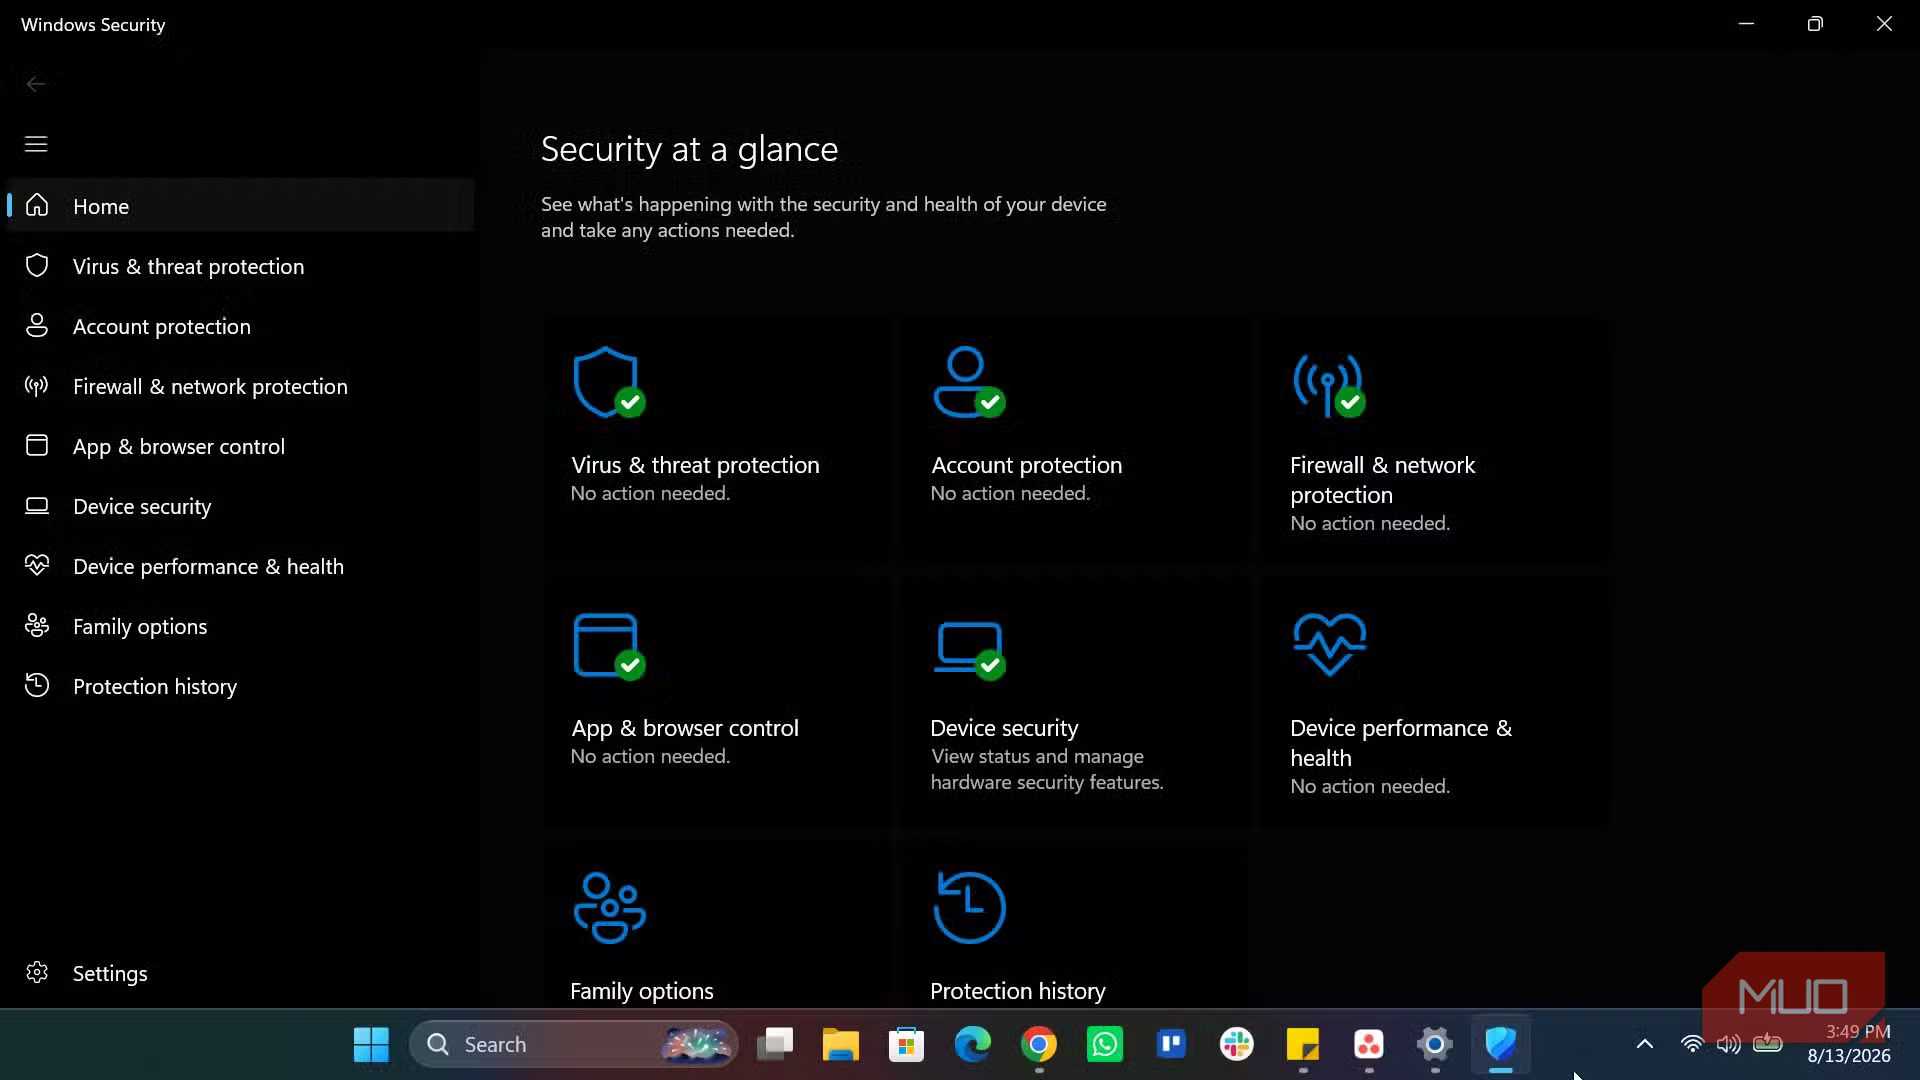
Task: Click the shield icon beside Virus & threat protection in sidebar
Action: point(37,265)
